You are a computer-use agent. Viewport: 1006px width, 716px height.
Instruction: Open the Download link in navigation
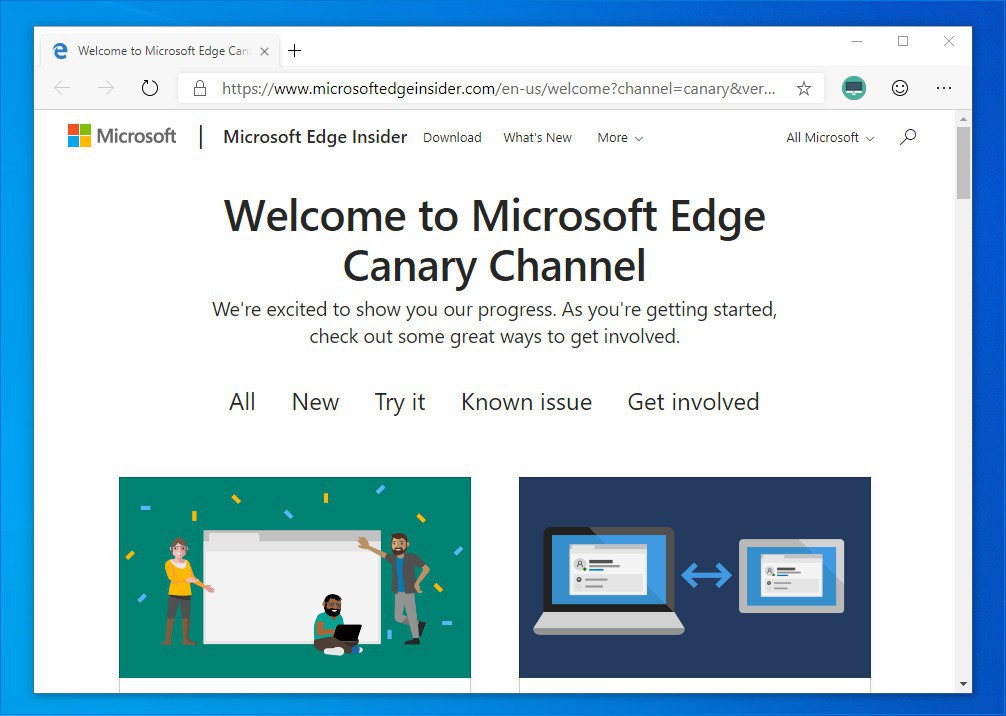(452, 137)
